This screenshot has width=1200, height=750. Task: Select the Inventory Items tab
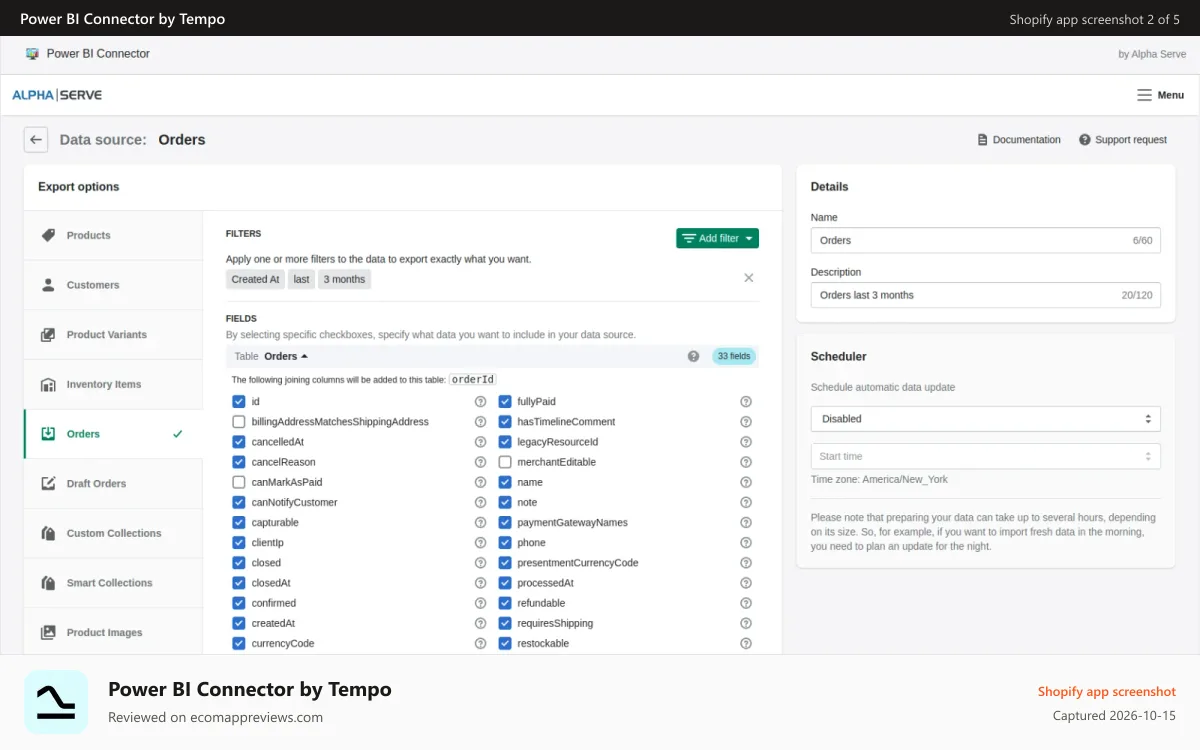click(113, 385)
